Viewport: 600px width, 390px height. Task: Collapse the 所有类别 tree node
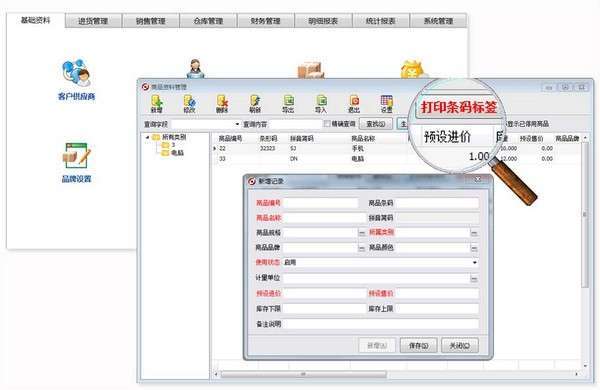point(147,137)
